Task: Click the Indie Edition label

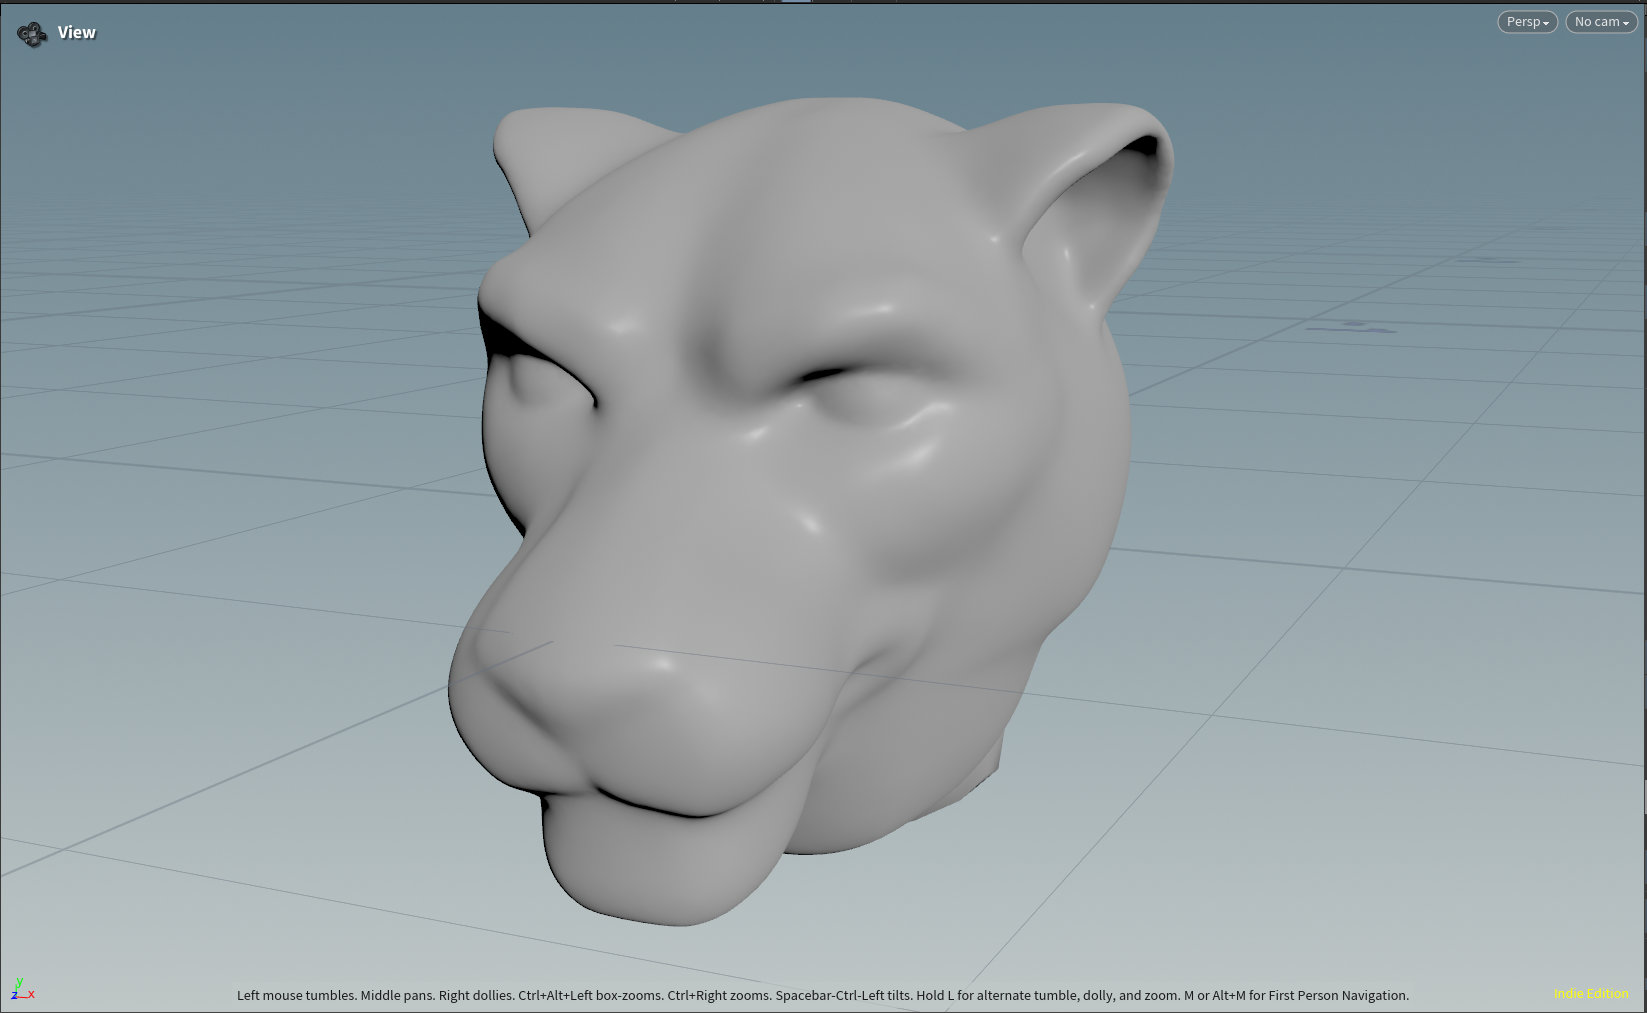Action: (1590, 993)
